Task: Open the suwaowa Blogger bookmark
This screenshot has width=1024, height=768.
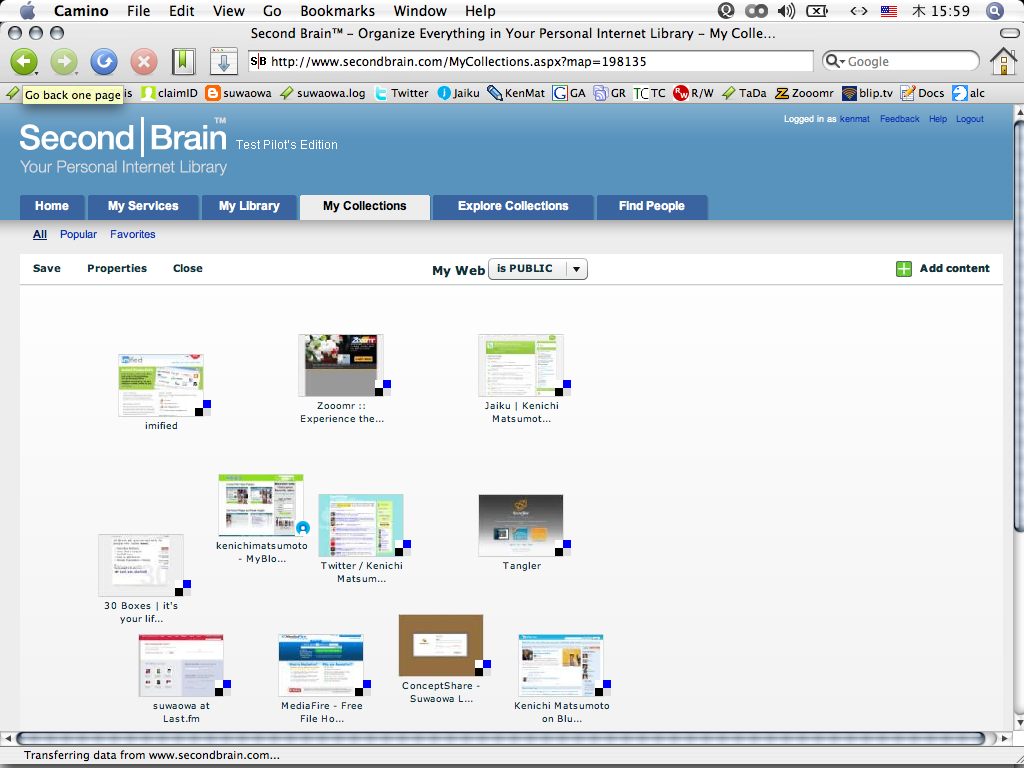Action: [x=238, y=93]
